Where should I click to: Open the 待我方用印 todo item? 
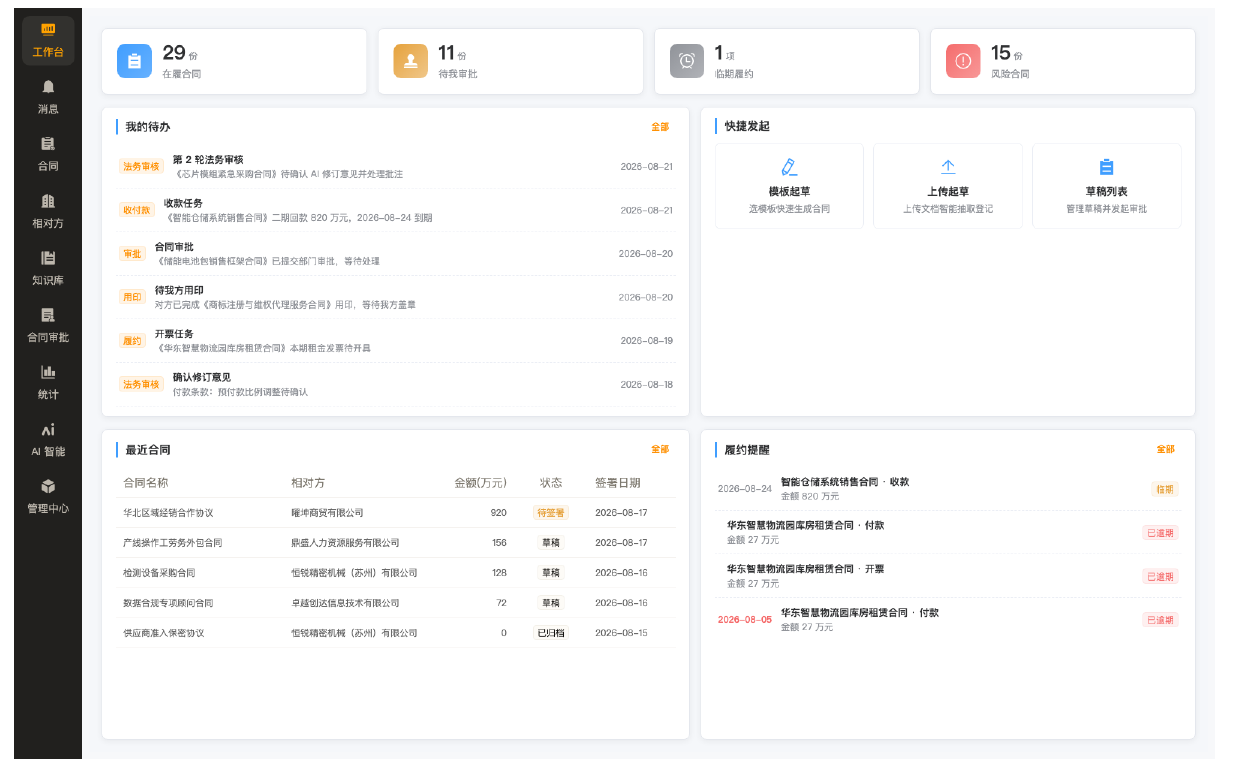(x=396, y=297)
